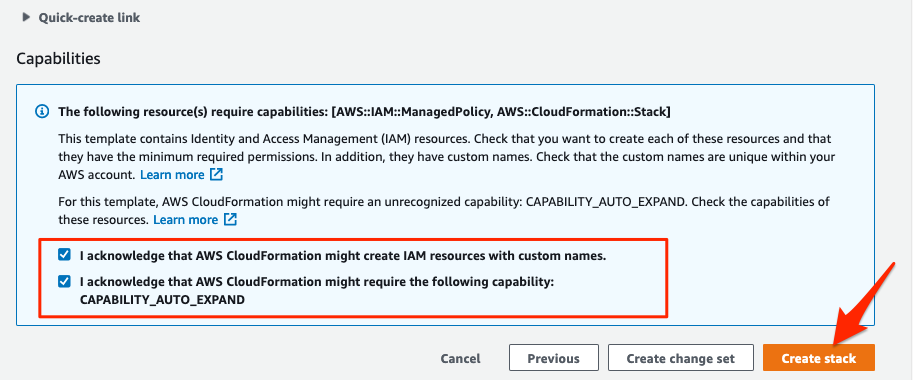Uncheck the IAM custom names acknowledgement checkbox
Viewport: 913px width, 380px height.
[64, 255]
